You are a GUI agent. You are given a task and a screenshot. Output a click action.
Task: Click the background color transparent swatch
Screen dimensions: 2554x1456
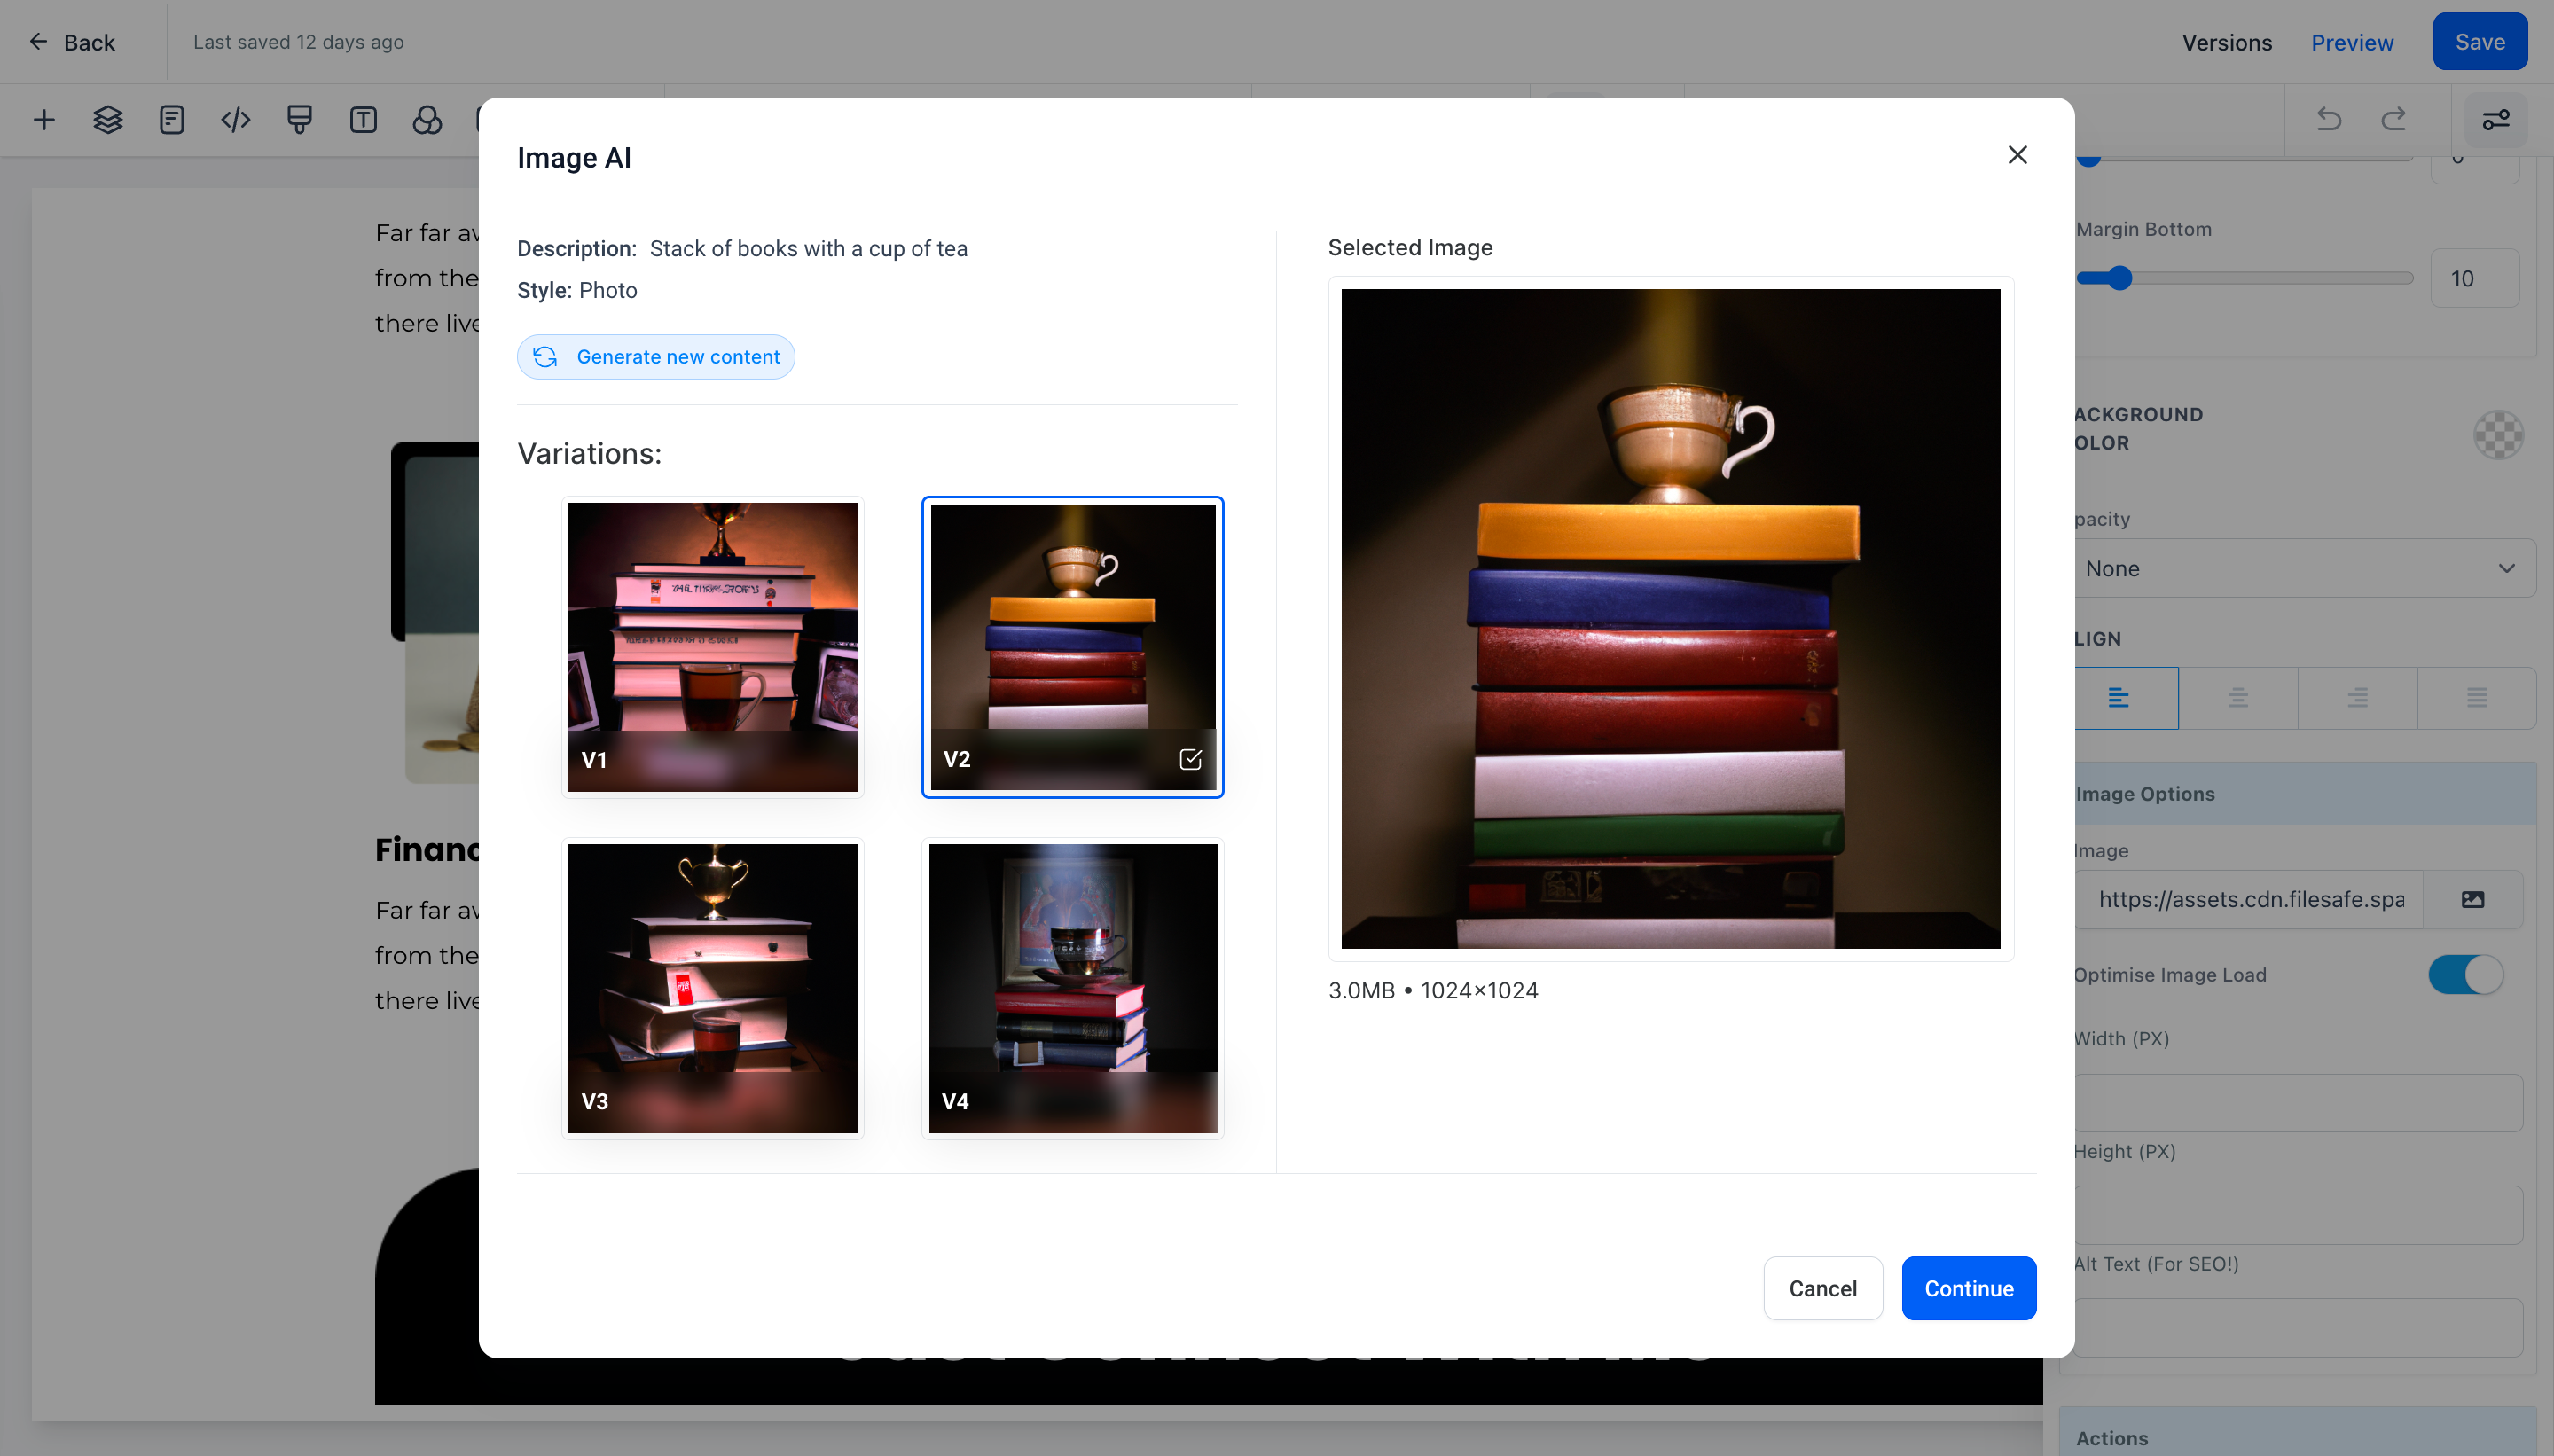2497,434
